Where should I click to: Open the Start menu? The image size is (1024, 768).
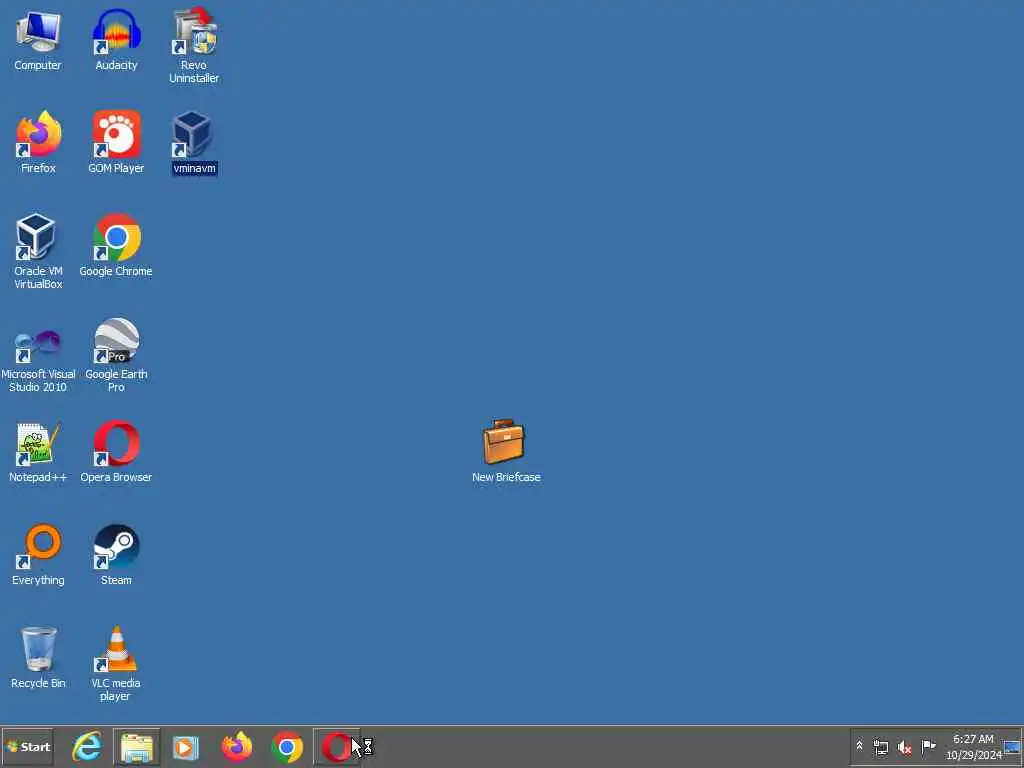27,746
